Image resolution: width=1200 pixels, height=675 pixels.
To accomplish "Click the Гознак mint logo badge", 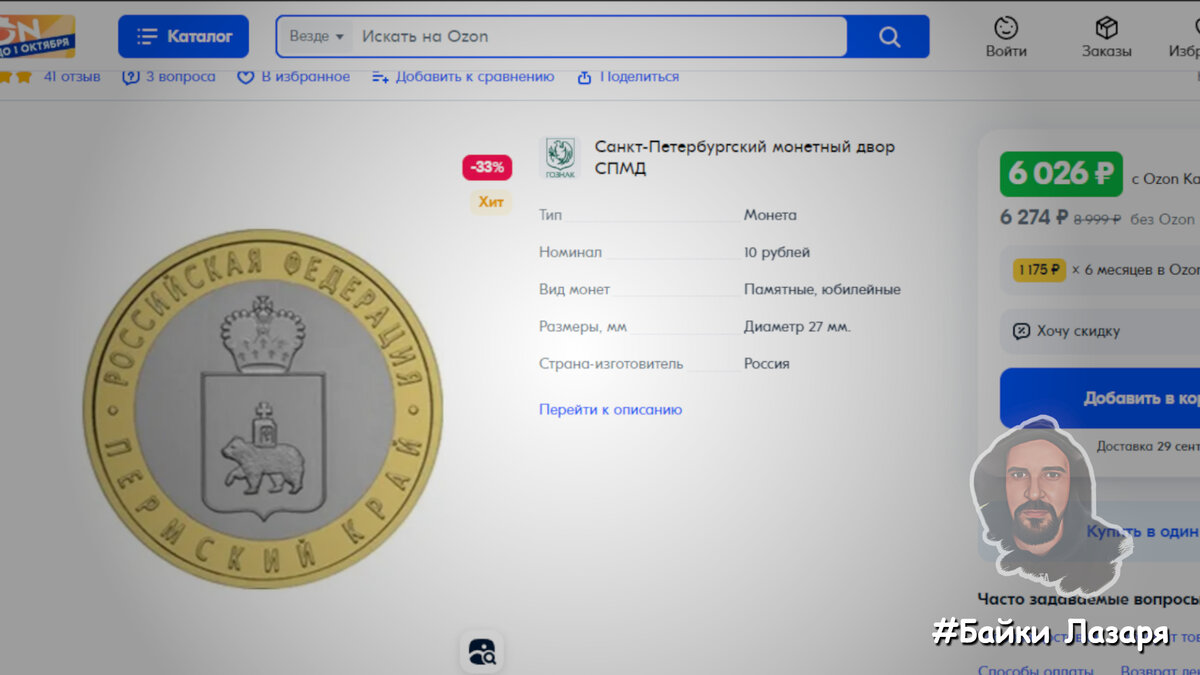I will click(562, 155).
